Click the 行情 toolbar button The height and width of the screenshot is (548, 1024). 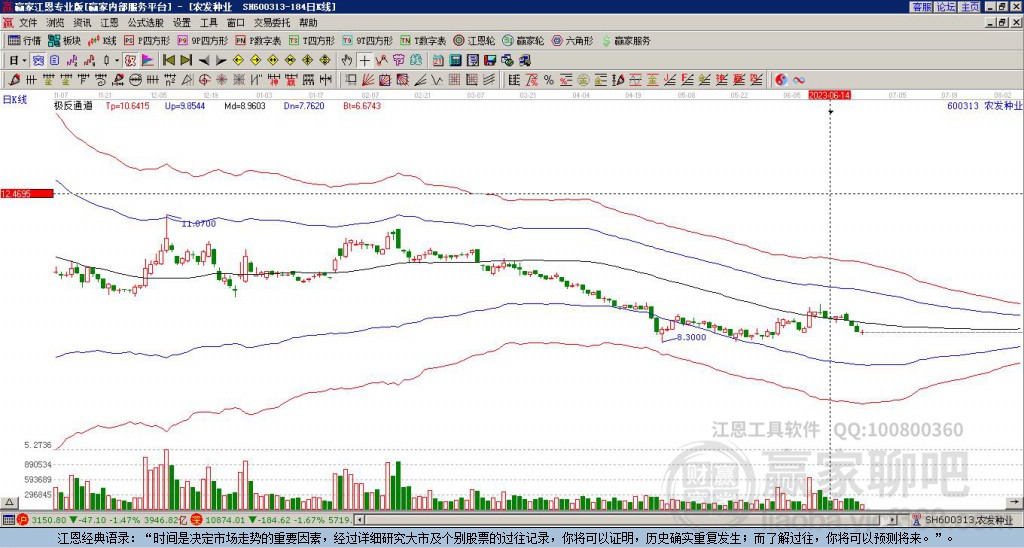point(24,40)
